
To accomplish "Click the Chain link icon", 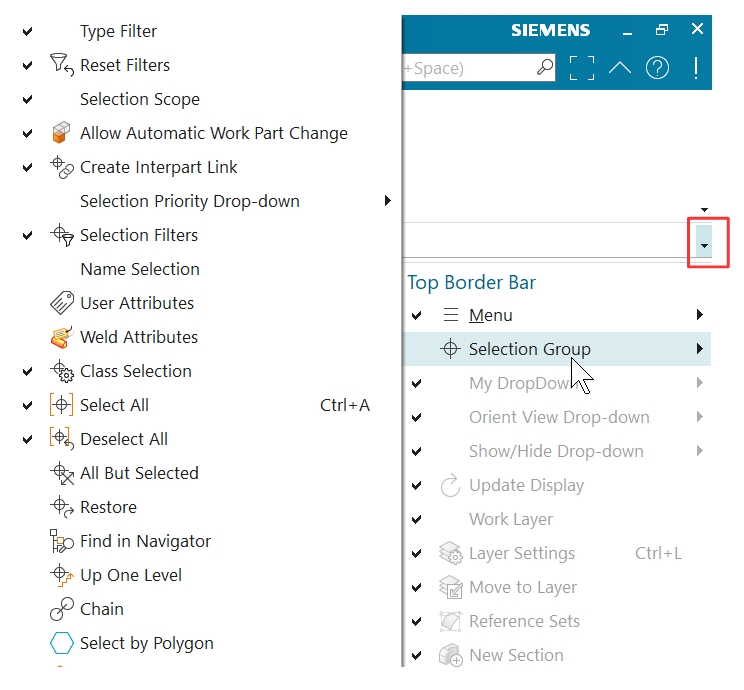I will [x=62, y=609].
